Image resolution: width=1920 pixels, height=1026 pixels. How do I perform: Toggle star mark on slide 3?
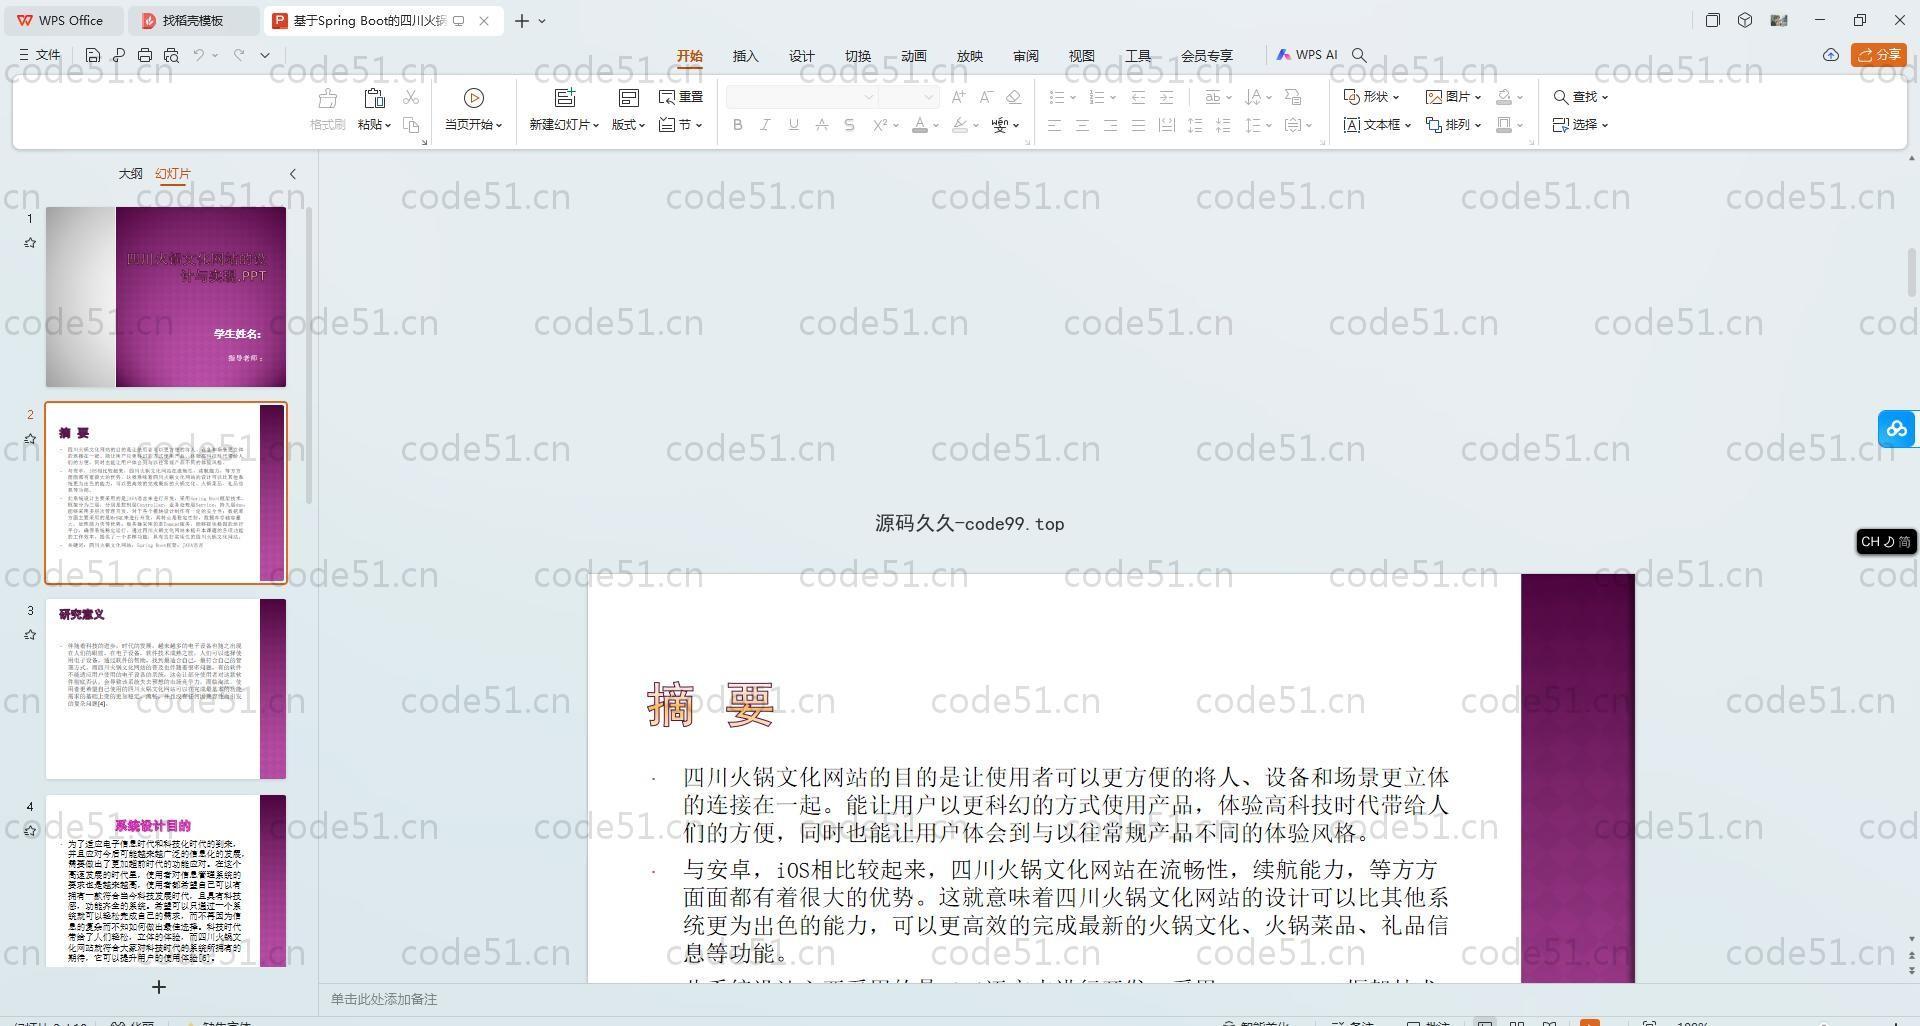(x=30, y=635)
